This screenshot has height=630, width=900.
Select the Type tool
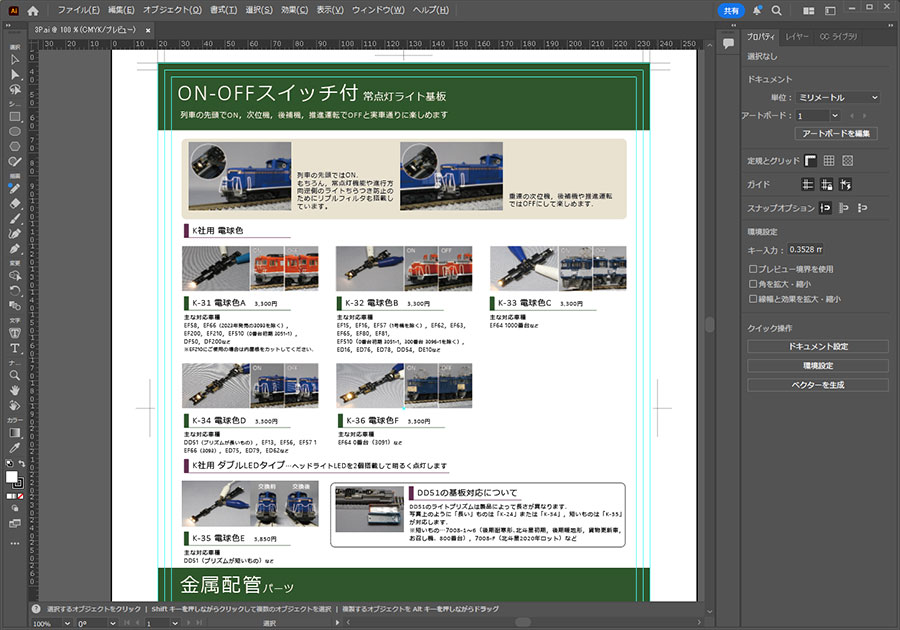(15, 348)
